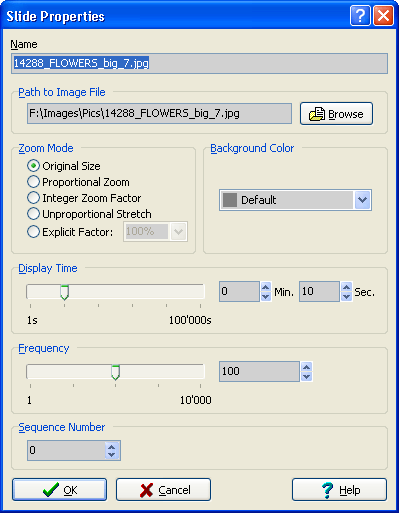Click the Cancel button
This screenshot has height=513, width=399.
point(163,490)
